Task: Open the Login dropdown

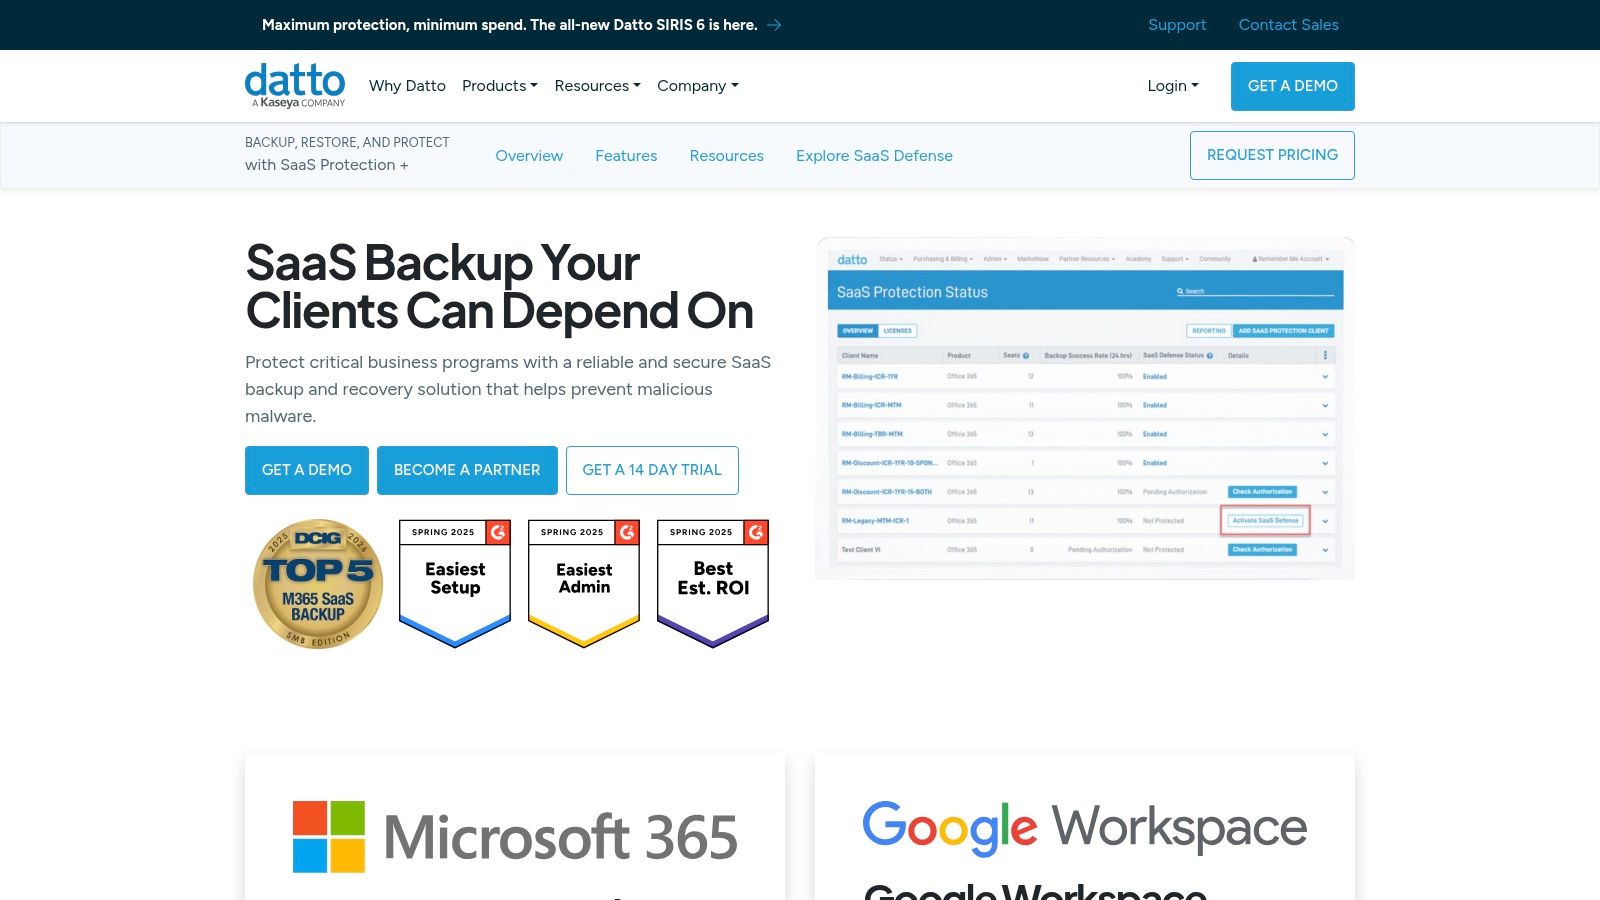Action: coord(1173,86)
